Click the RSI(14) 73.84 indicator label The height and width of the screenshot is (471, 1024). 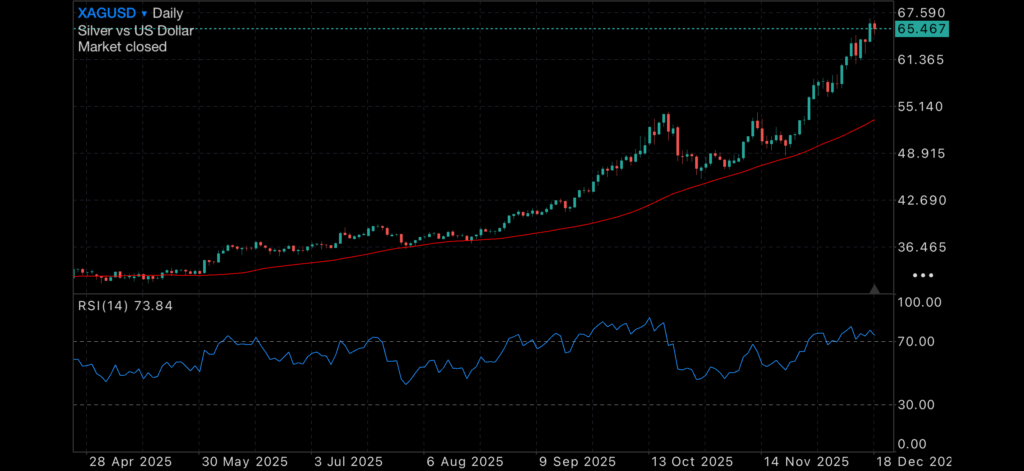pos(125,305)
